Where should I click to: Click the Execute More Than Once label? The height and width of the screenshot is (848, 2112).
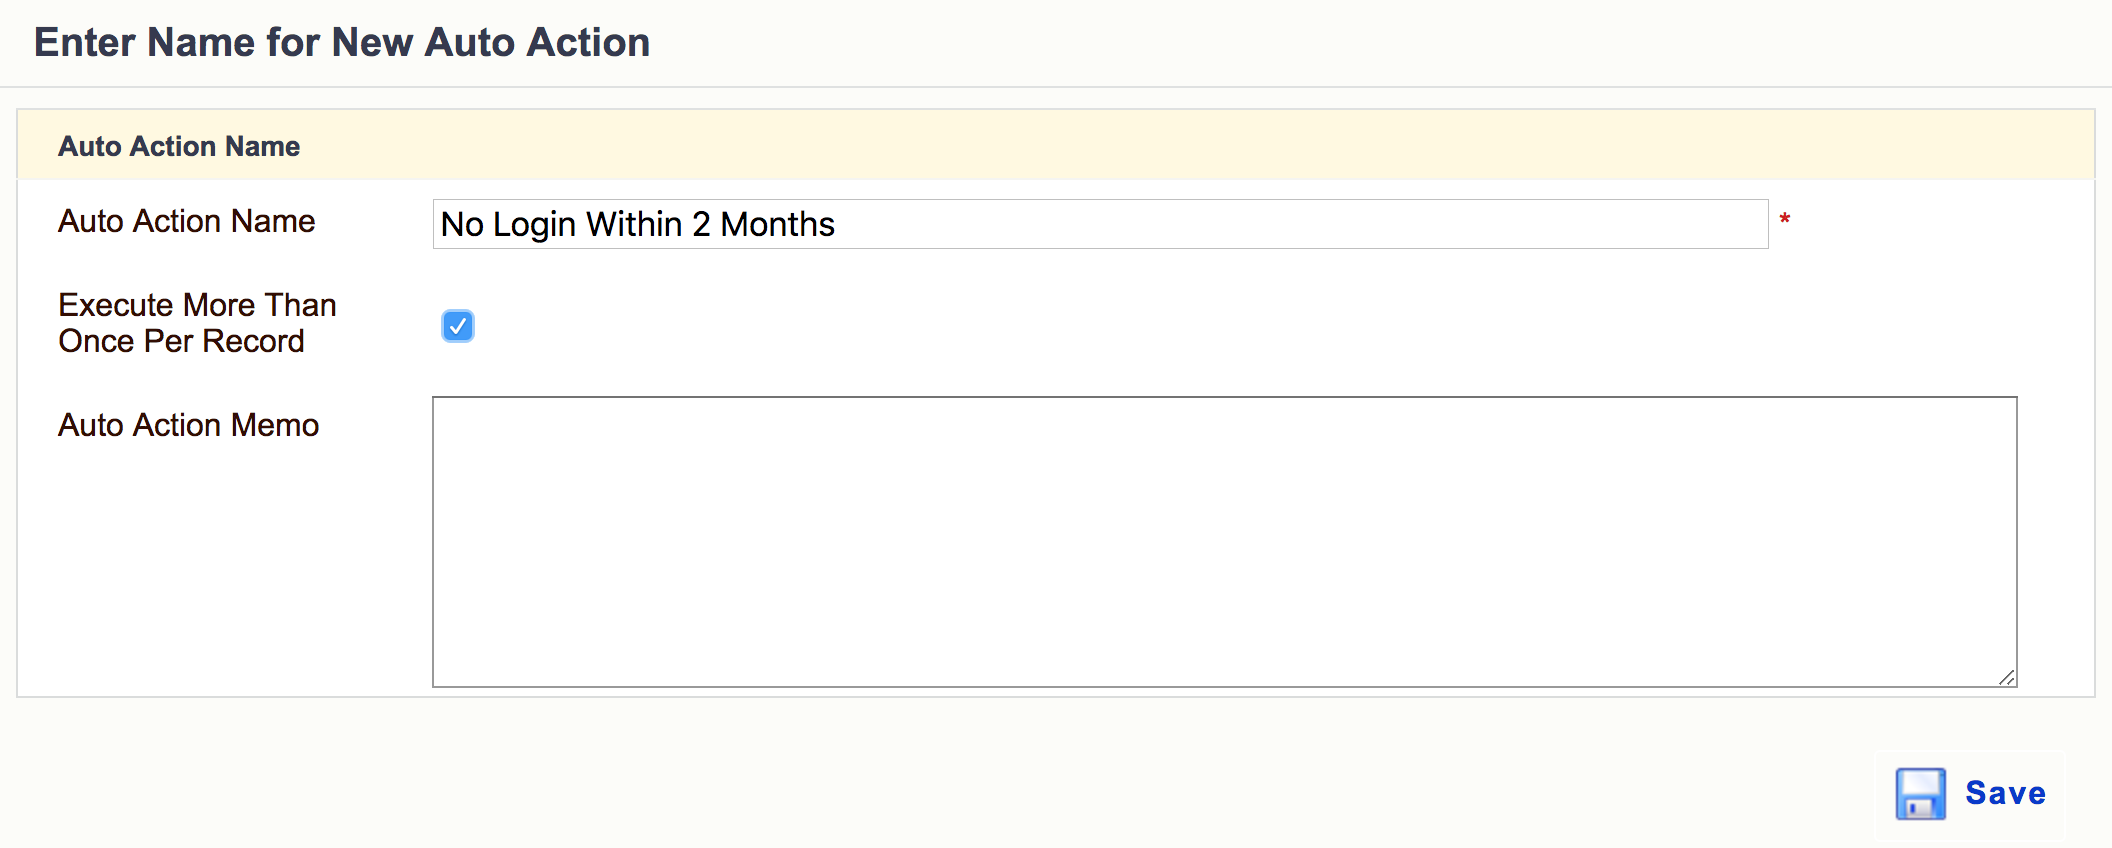click(197, 323)
